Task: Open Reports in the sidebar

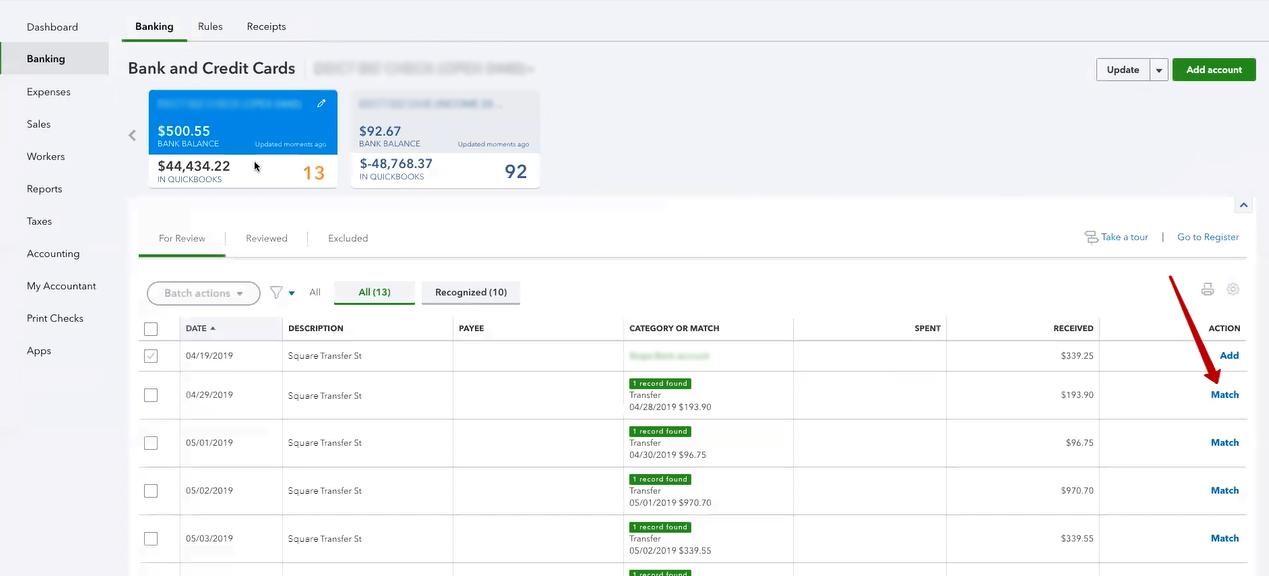Action: [44, 189]
